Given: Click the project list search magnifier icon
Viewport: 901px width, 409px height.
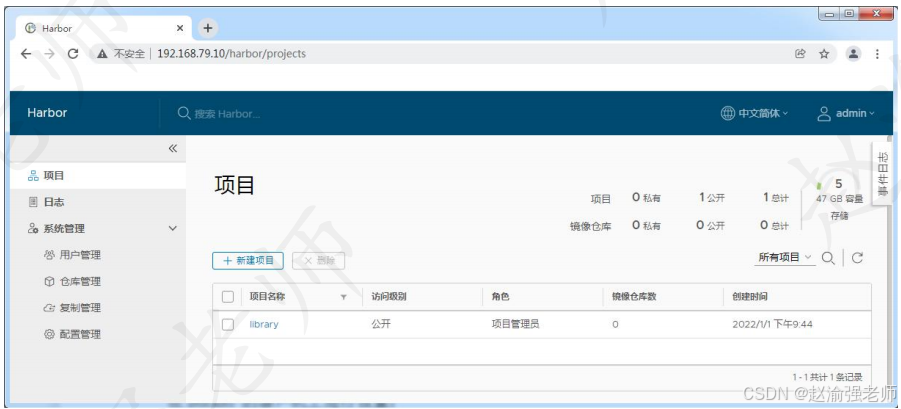Looking at the screenshot, I should (x=828, y=258).
